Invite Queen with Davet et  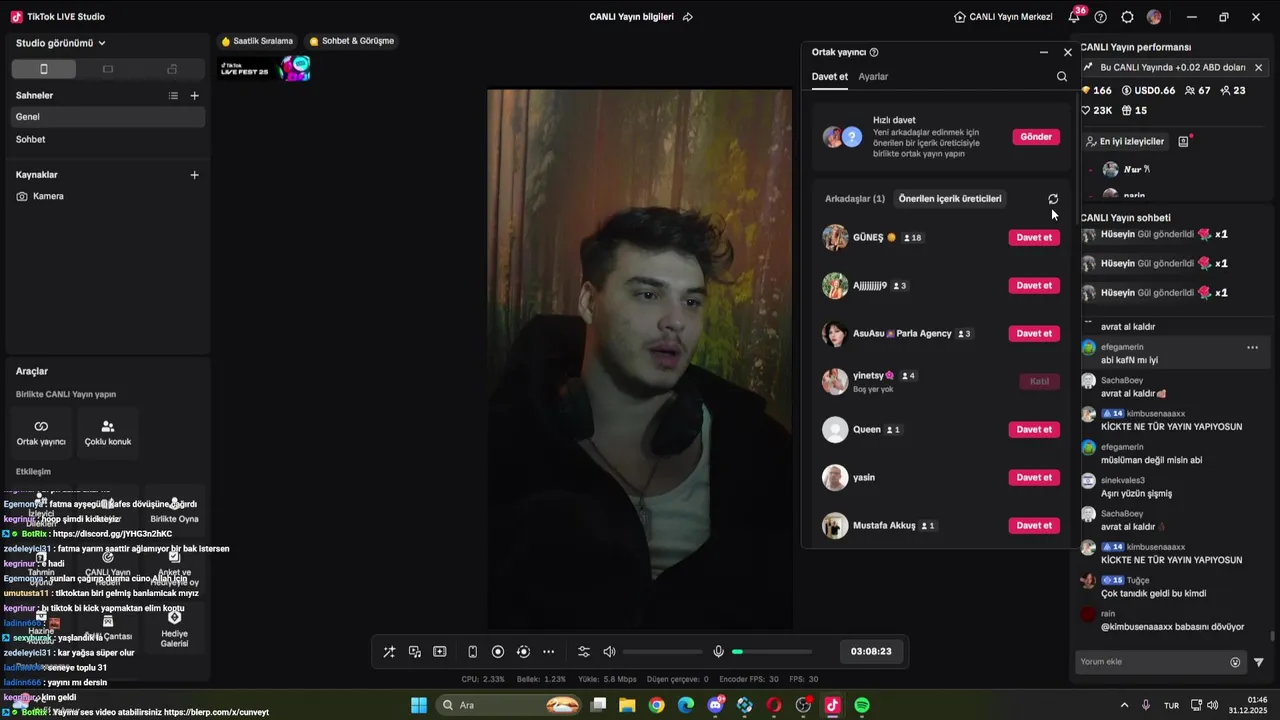(1034, 430)
